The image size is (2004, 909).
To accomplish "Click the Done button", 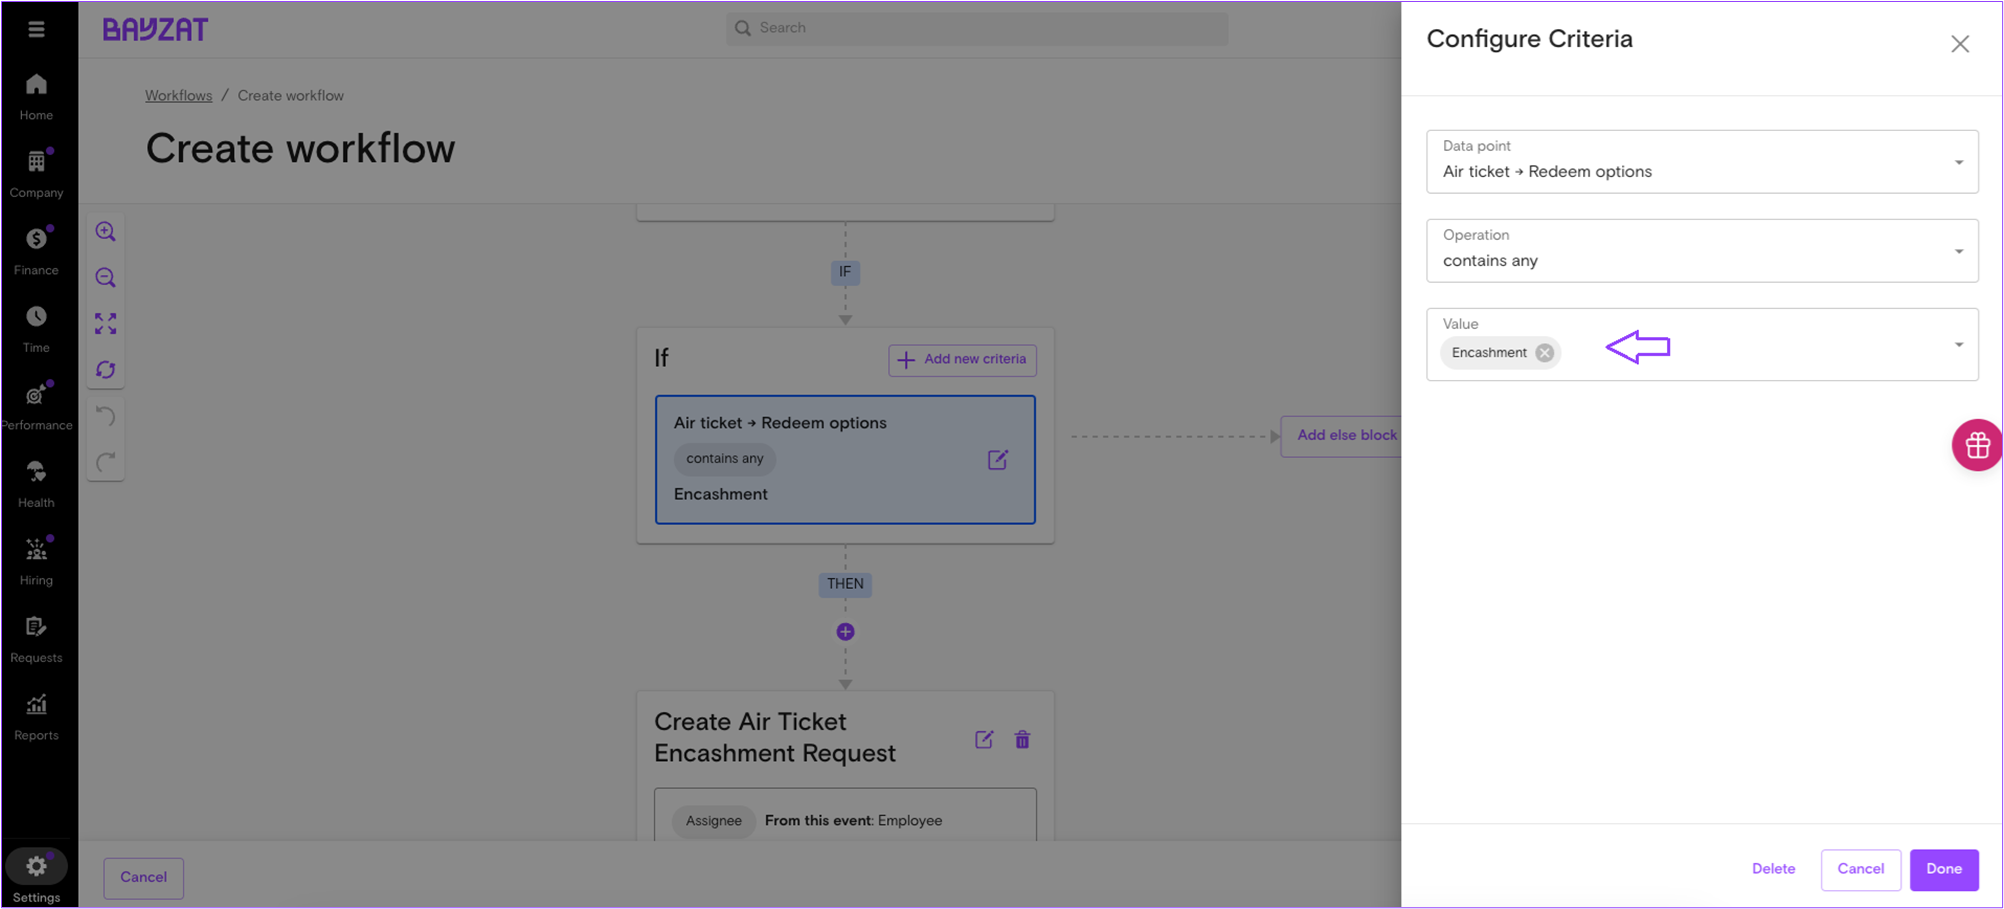I will pos(1943,869).
